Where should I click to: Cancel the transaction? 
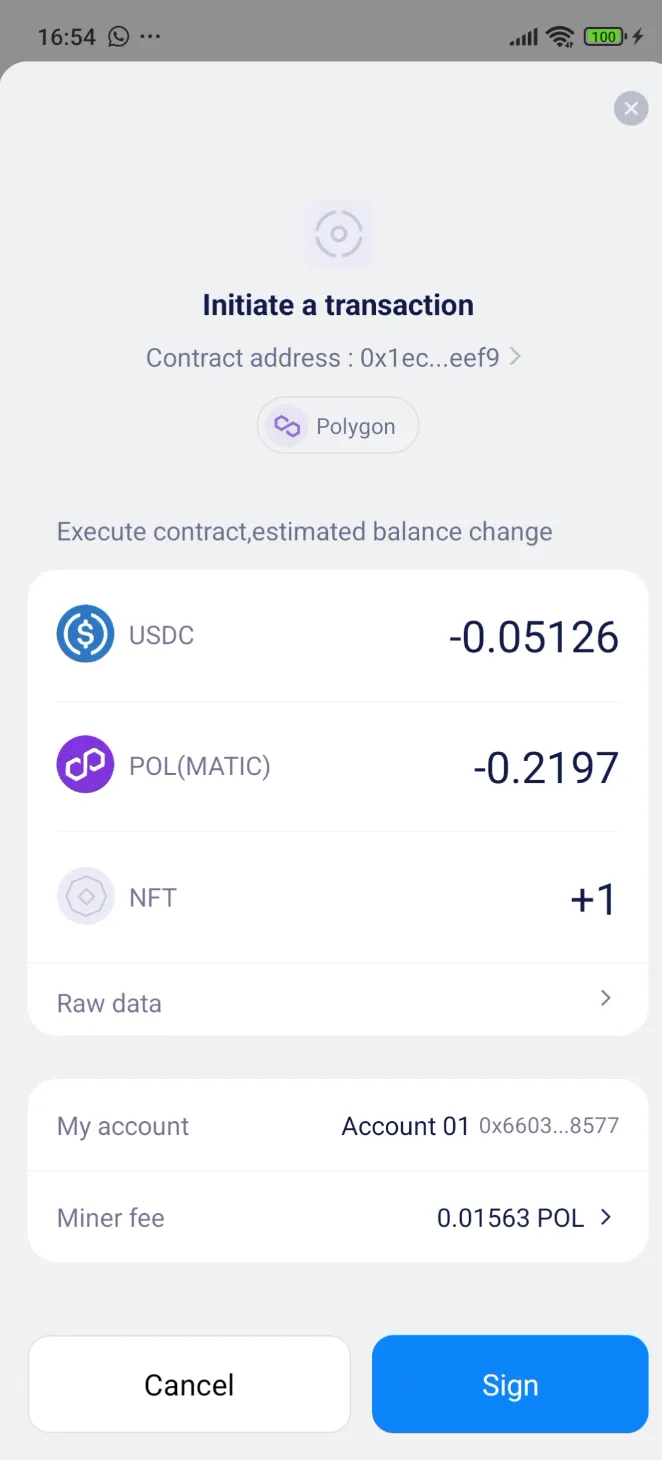[x=189, y=1384]
